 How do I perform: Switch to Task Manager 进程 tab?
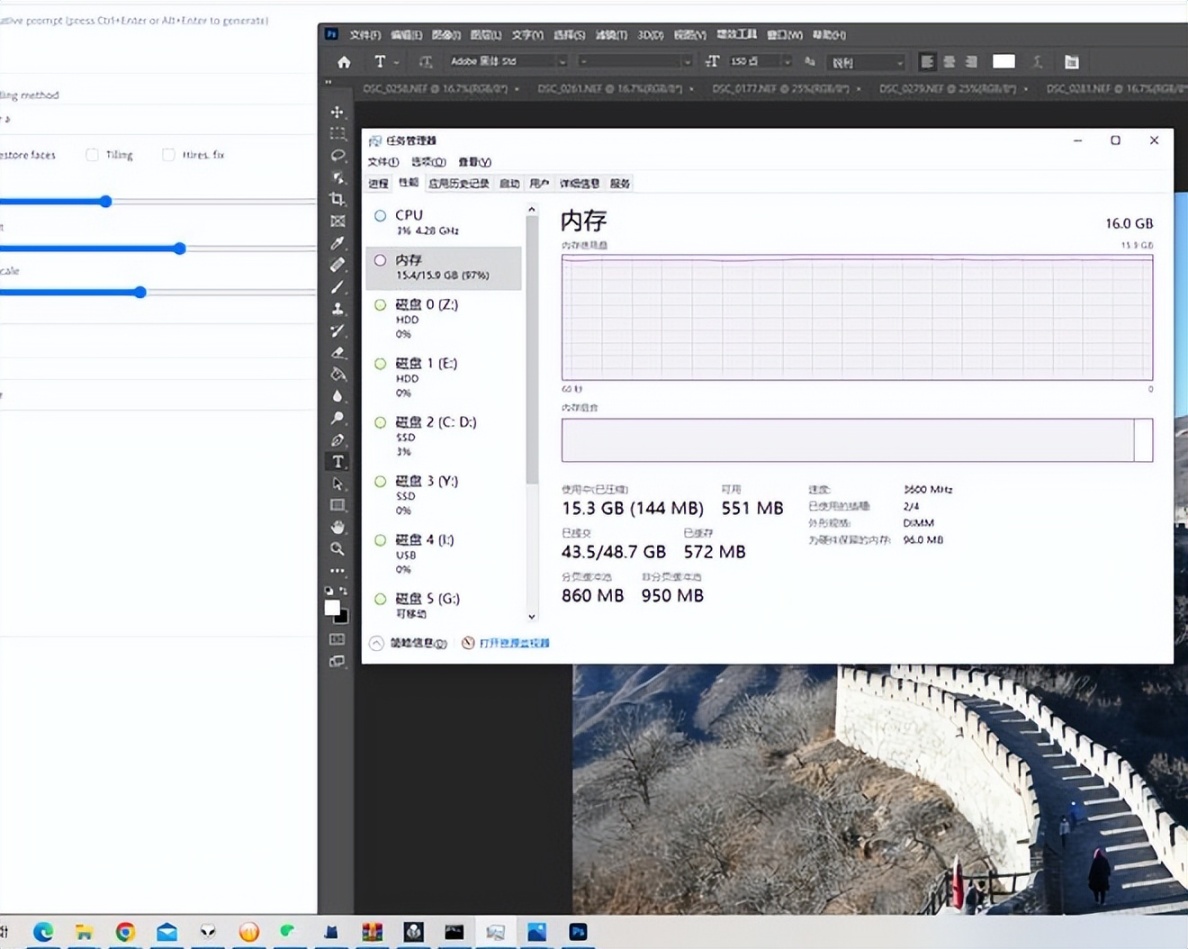(x=378, y=183)
